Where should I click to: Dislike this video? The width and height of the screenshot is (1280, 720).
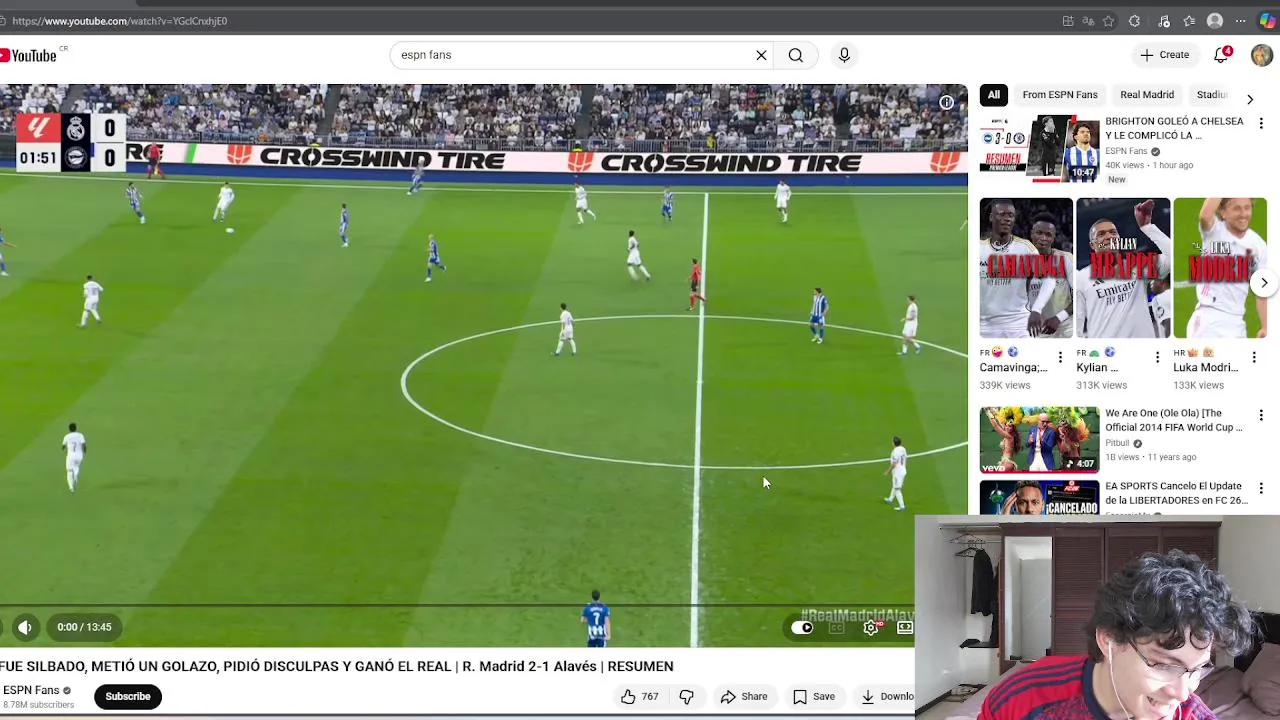tap(687, 697)
